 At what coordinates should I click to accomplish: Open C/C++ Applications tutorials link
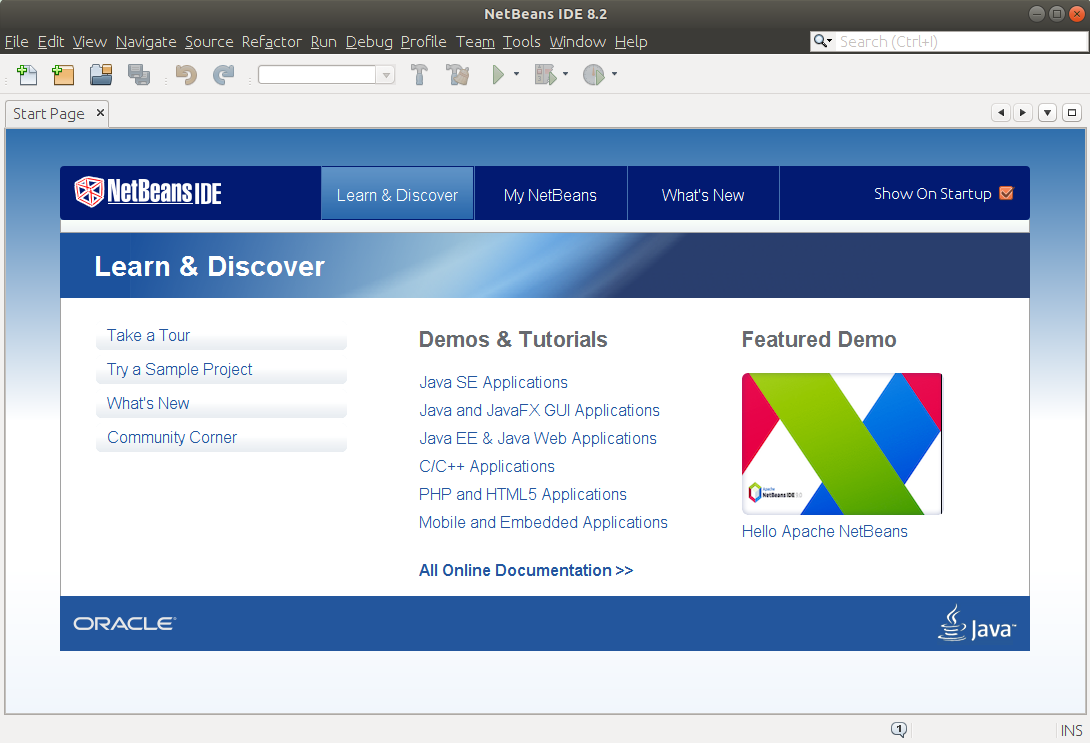[487, 466]
